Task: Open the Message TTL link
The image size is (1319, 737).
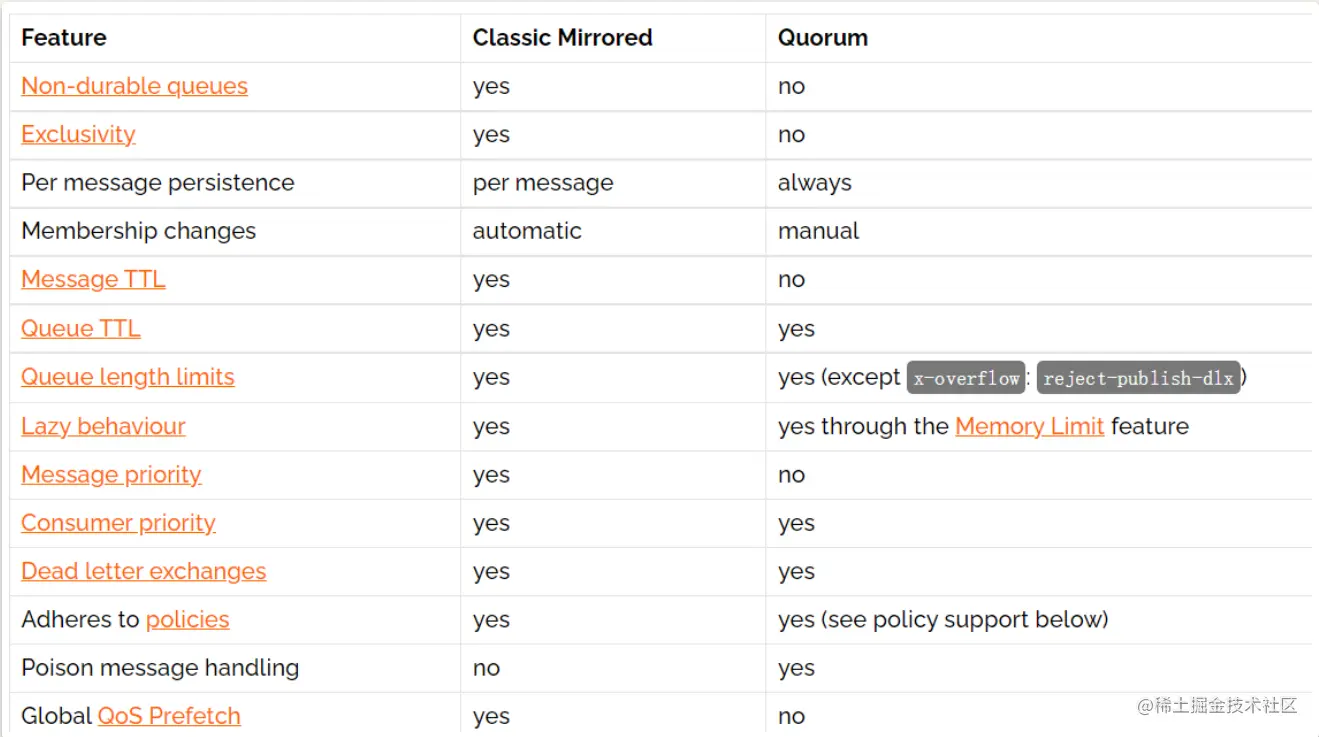Action: pos(93,280)
